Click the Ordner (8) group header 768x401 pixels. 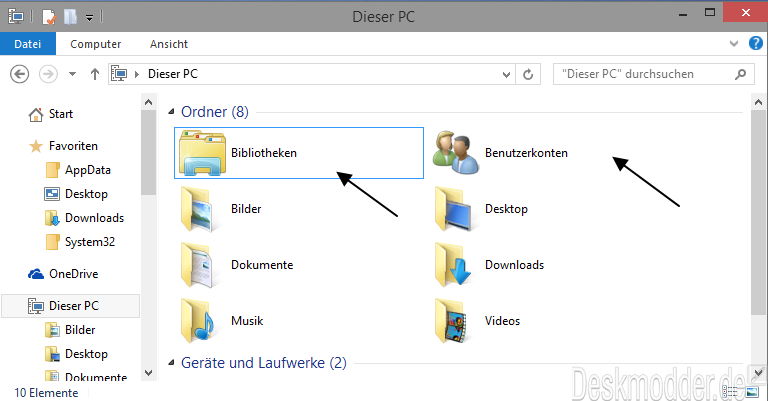215,112
